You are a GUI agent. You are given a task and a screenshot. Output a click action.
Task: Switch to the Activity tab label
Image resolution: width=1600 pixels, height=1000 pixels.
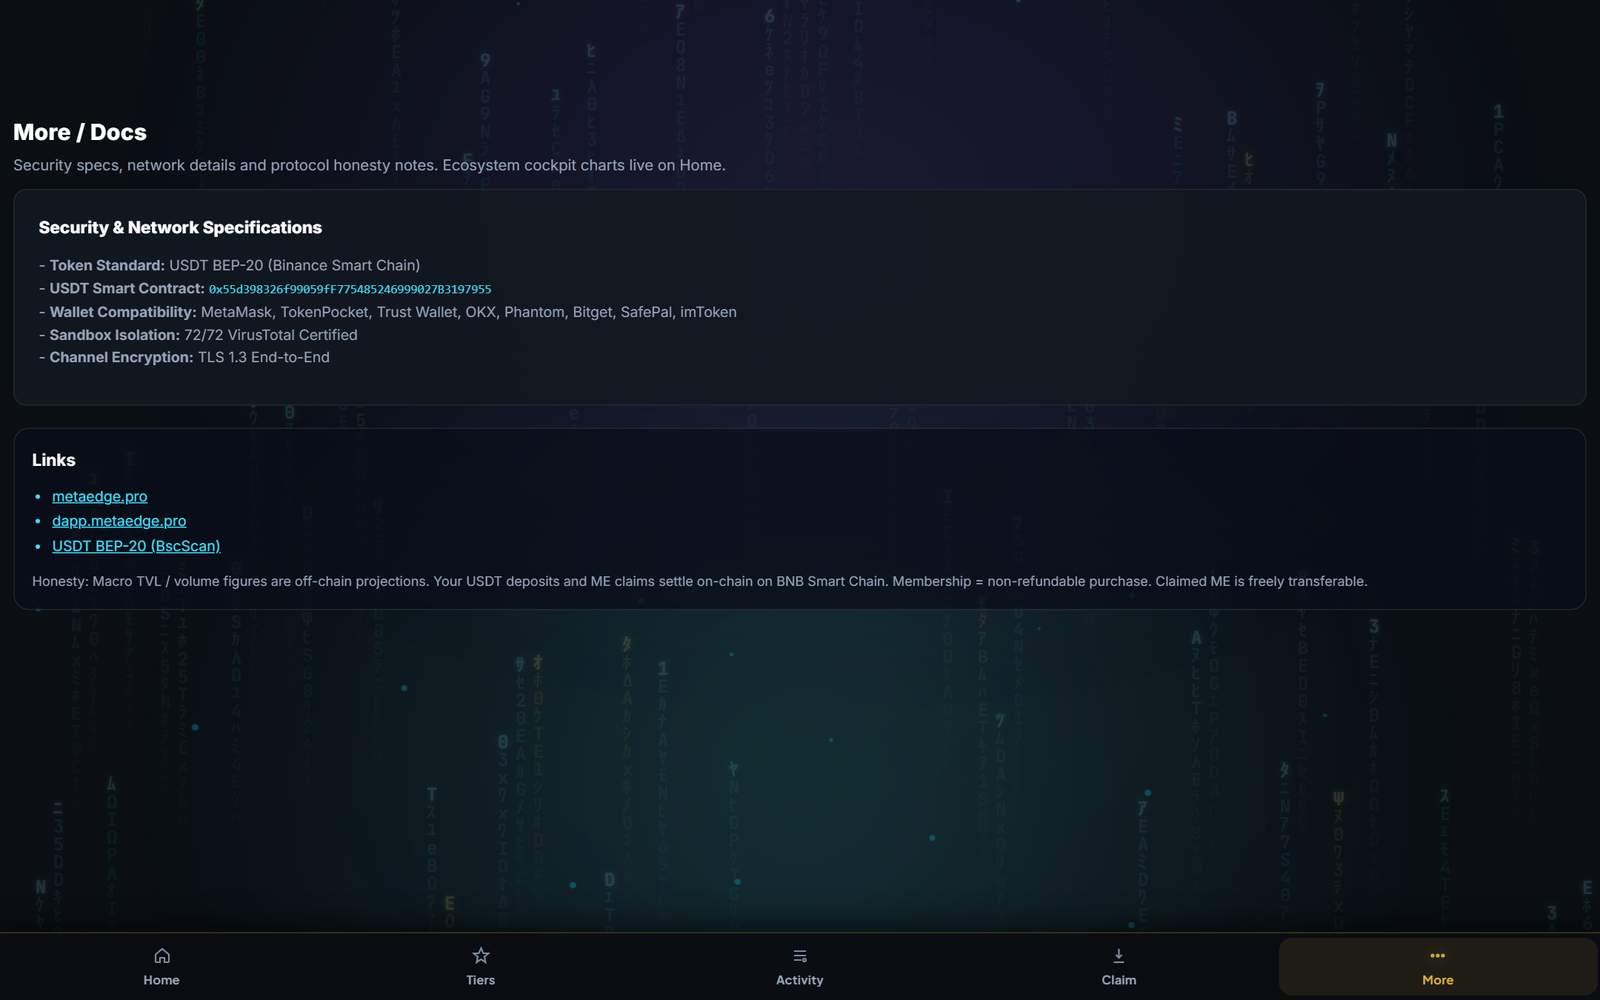(x=800, y=980)
